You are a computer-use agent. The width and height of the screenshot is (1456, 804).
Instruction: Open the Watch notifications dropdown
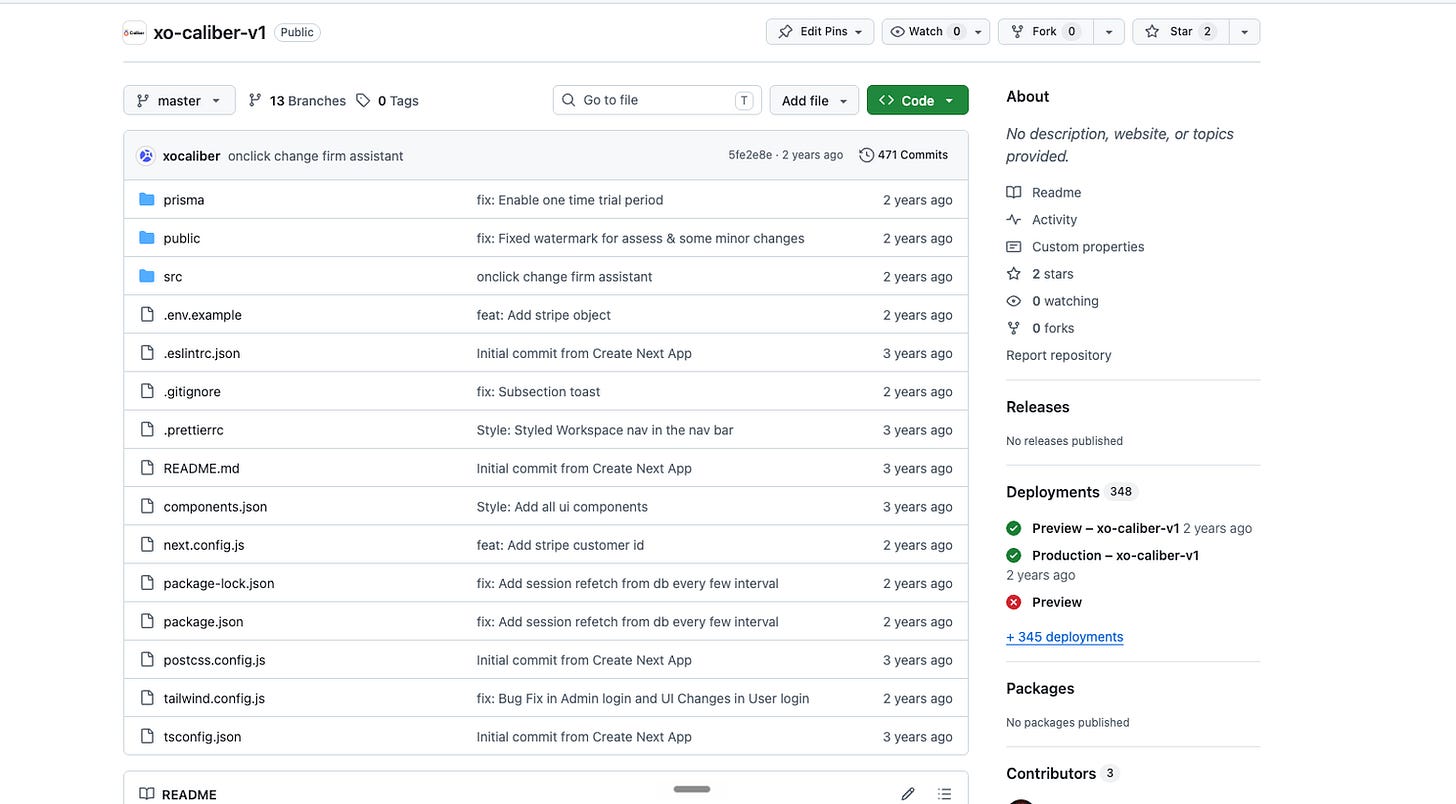(x=936, y=32)
